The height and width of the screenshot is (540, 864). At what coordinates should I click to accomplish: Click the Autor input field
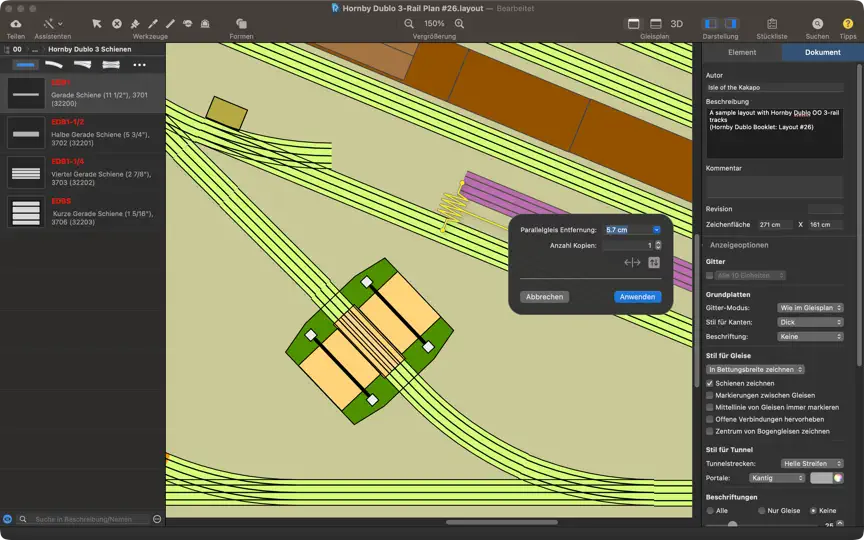coord(774,88)
